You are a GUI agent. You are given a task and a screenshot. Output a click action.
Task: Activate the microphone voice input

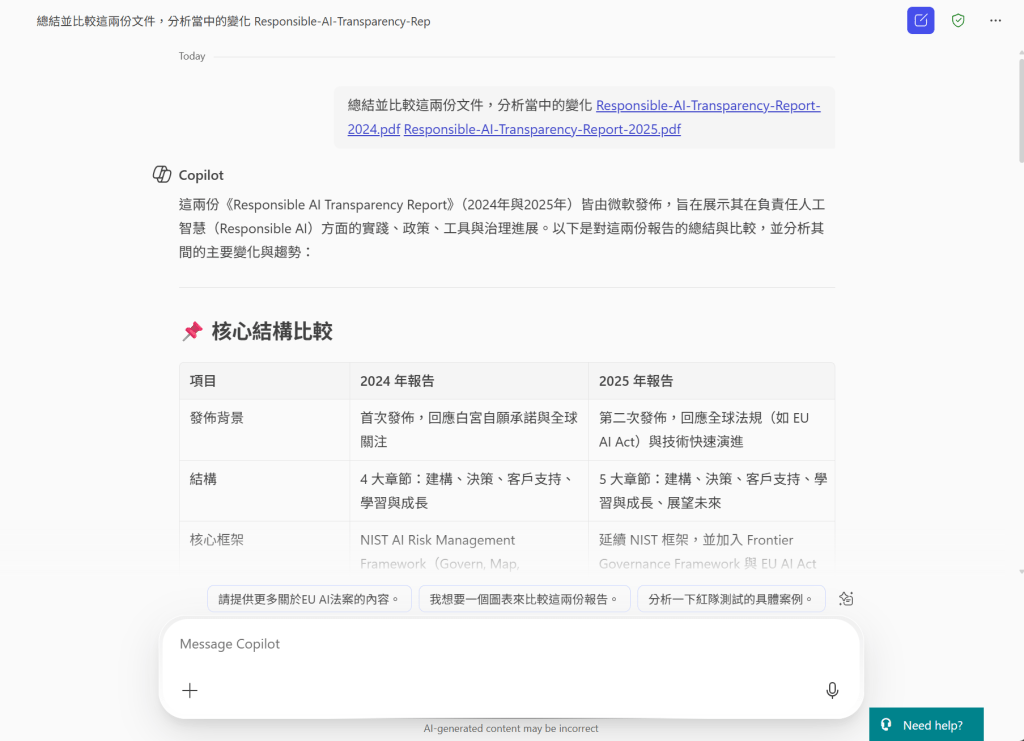click(832, 690)
